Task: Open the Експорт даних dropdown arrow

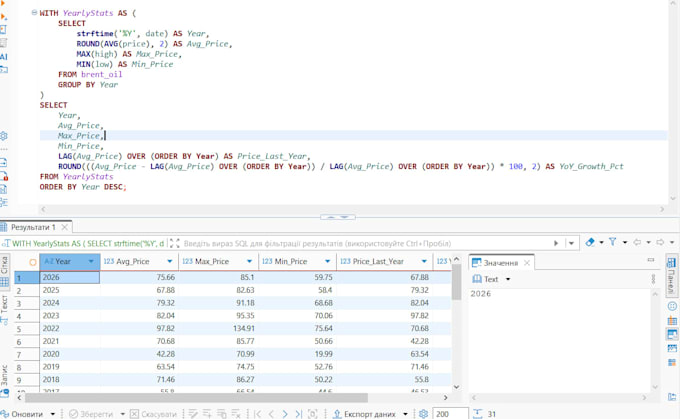Action: (405, 414)
